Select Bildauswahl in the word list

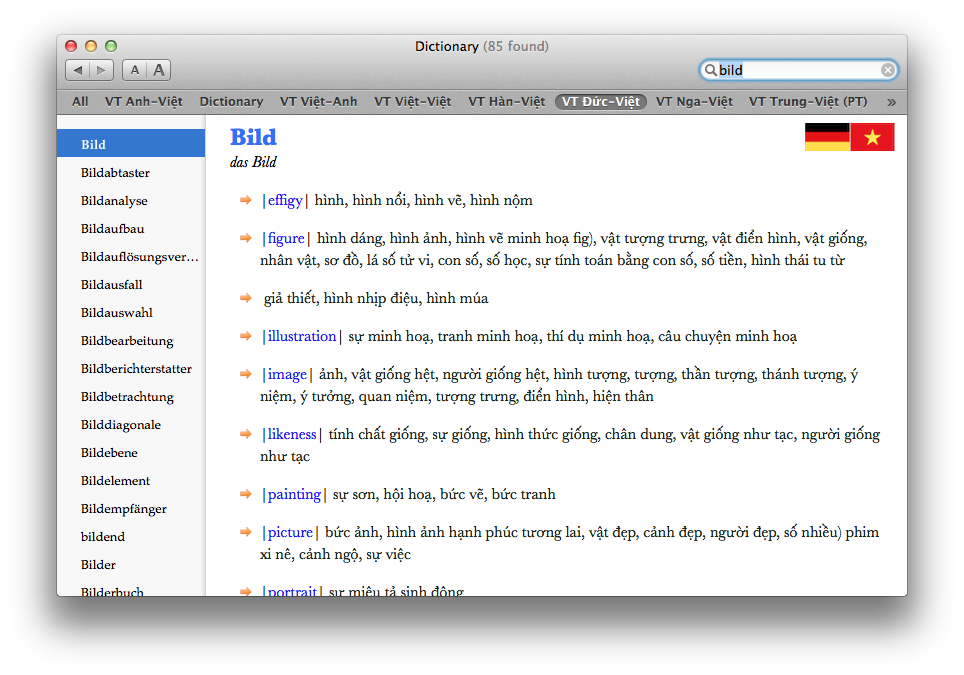coord(131,312)
